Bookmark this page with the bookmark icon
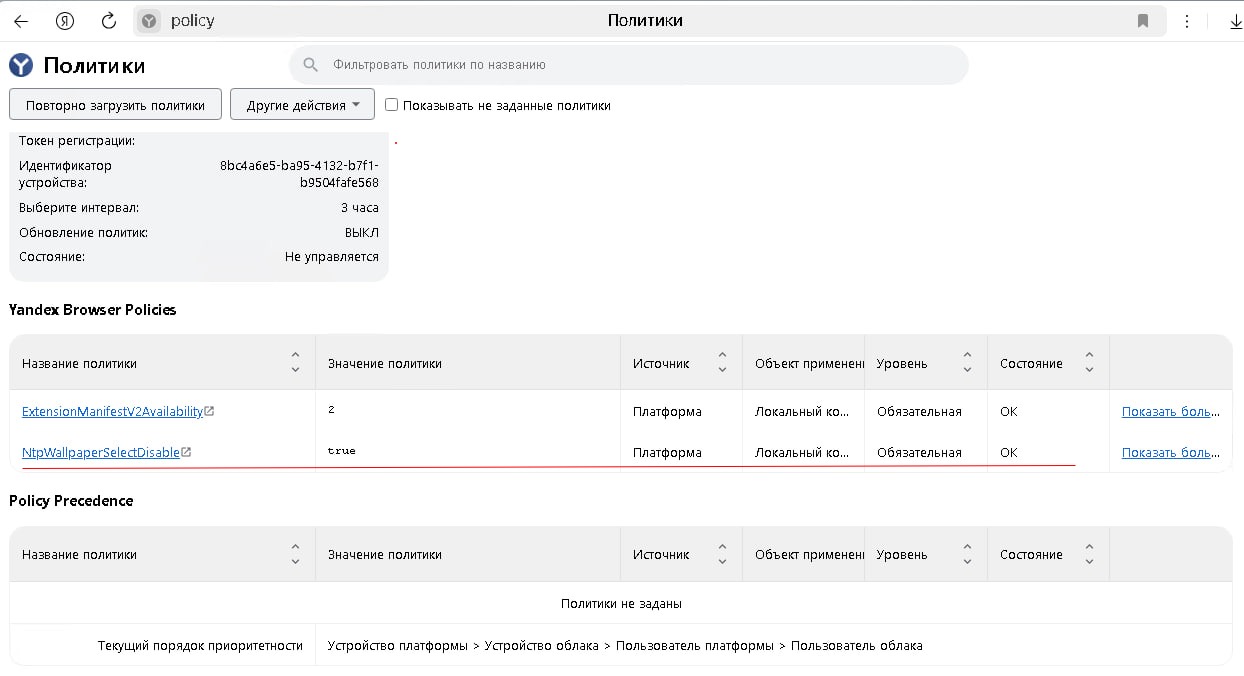This screenshot has width=1244, height=676. click(1143, 21)
